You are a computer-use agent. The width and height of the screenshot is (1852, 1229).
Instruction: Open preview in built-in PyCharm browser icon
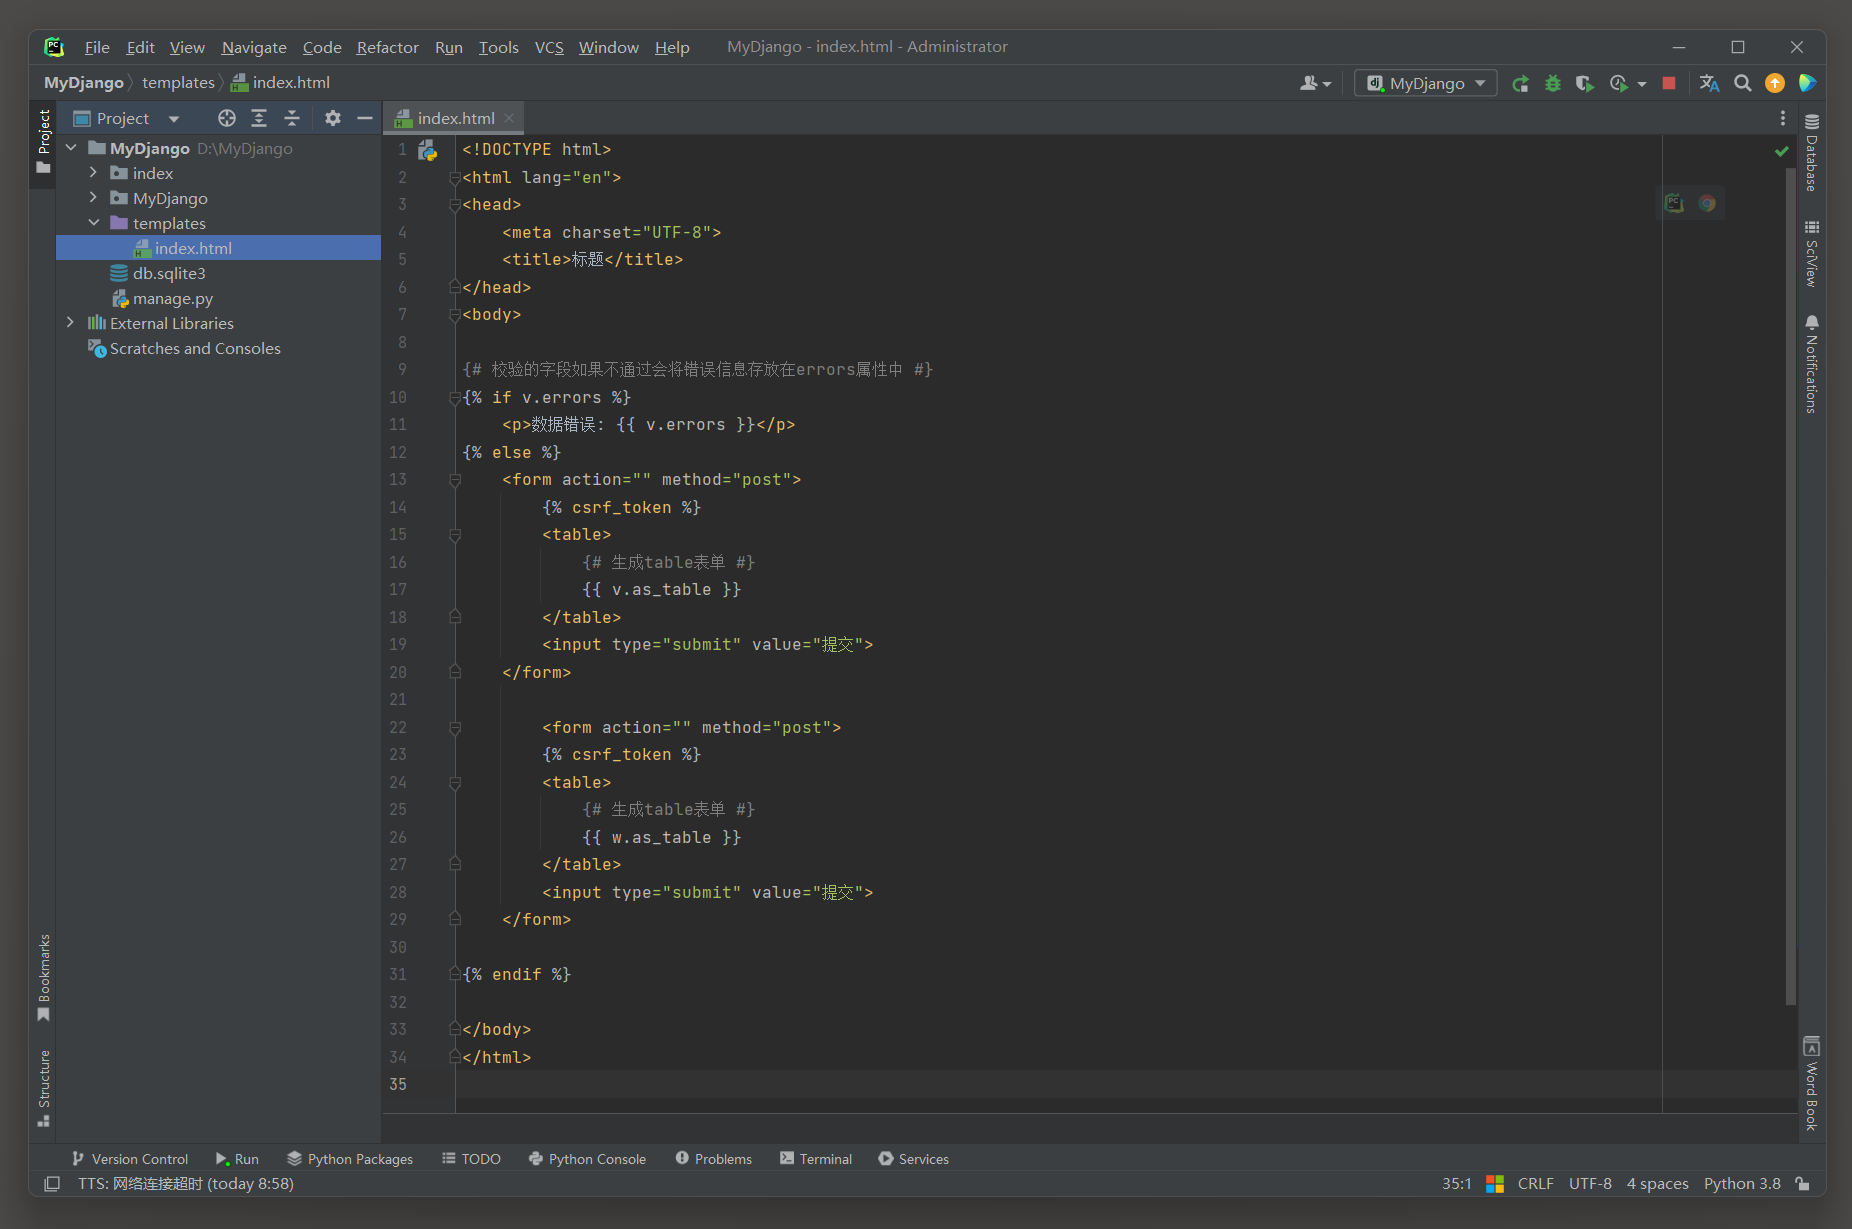1674,204
